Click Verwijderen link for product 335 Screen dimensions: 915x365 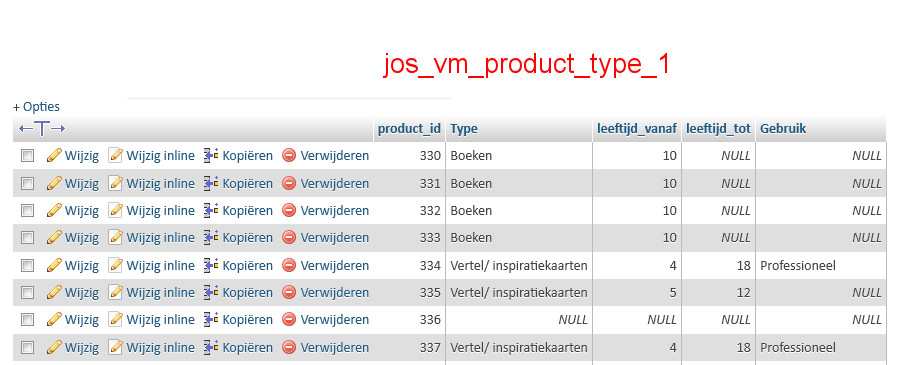(x=335, y=292)
